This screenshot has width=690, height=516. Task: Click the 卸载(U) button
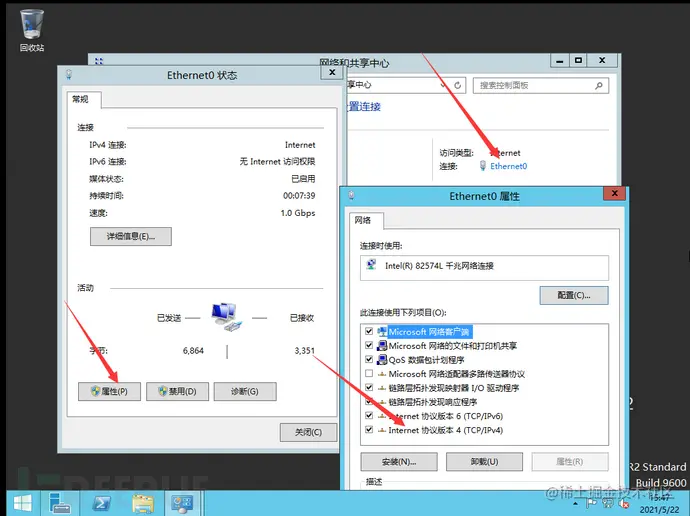pyautogui.click(x=484, y=462)
